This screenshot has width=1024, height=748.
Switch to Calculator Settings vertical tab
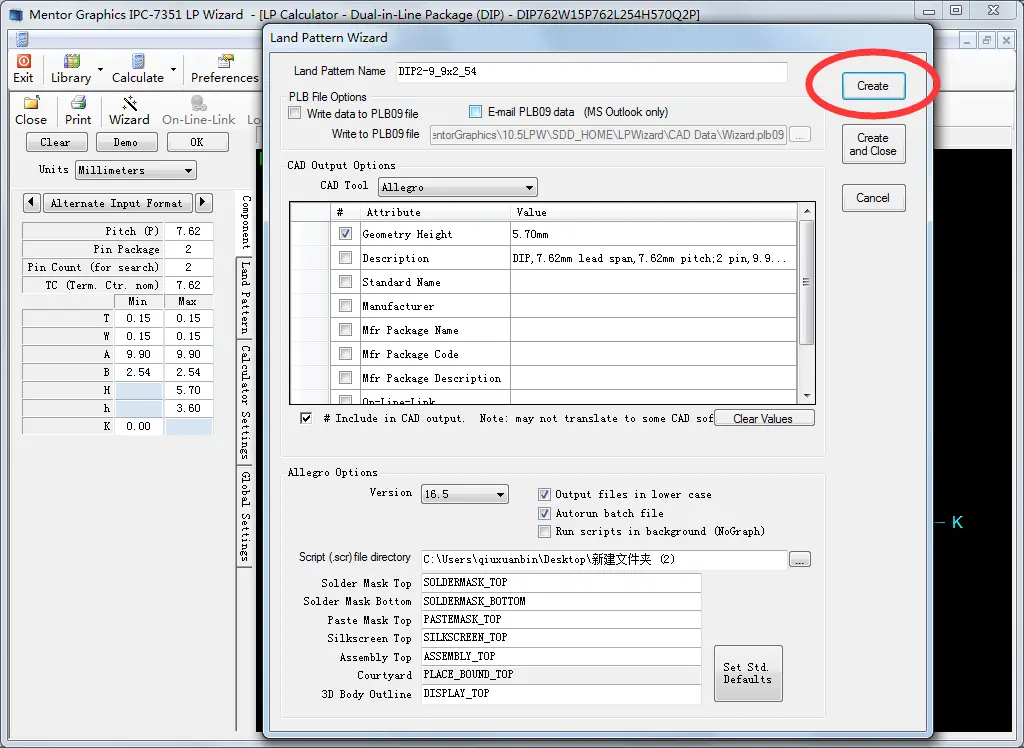[245, 401]
